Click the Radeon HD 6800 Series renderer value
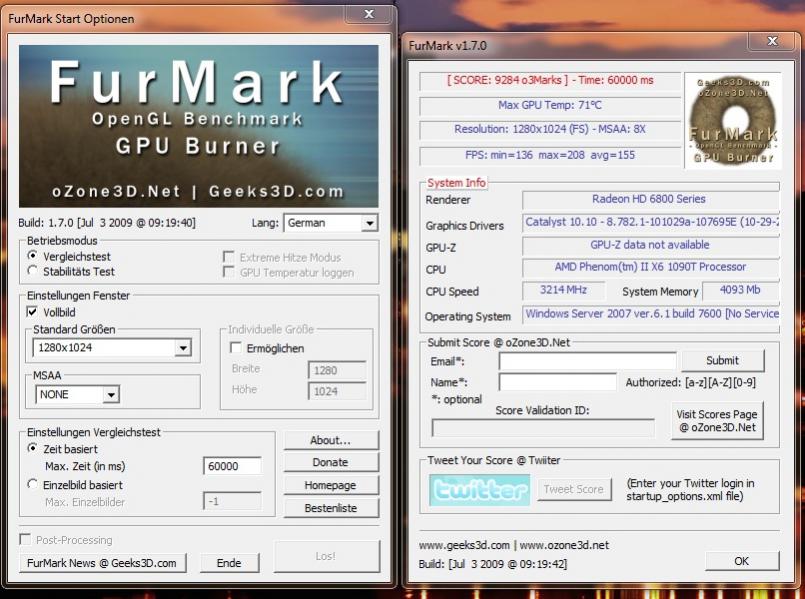This screenshot has width=805, height=599. (x=649, y=199)
